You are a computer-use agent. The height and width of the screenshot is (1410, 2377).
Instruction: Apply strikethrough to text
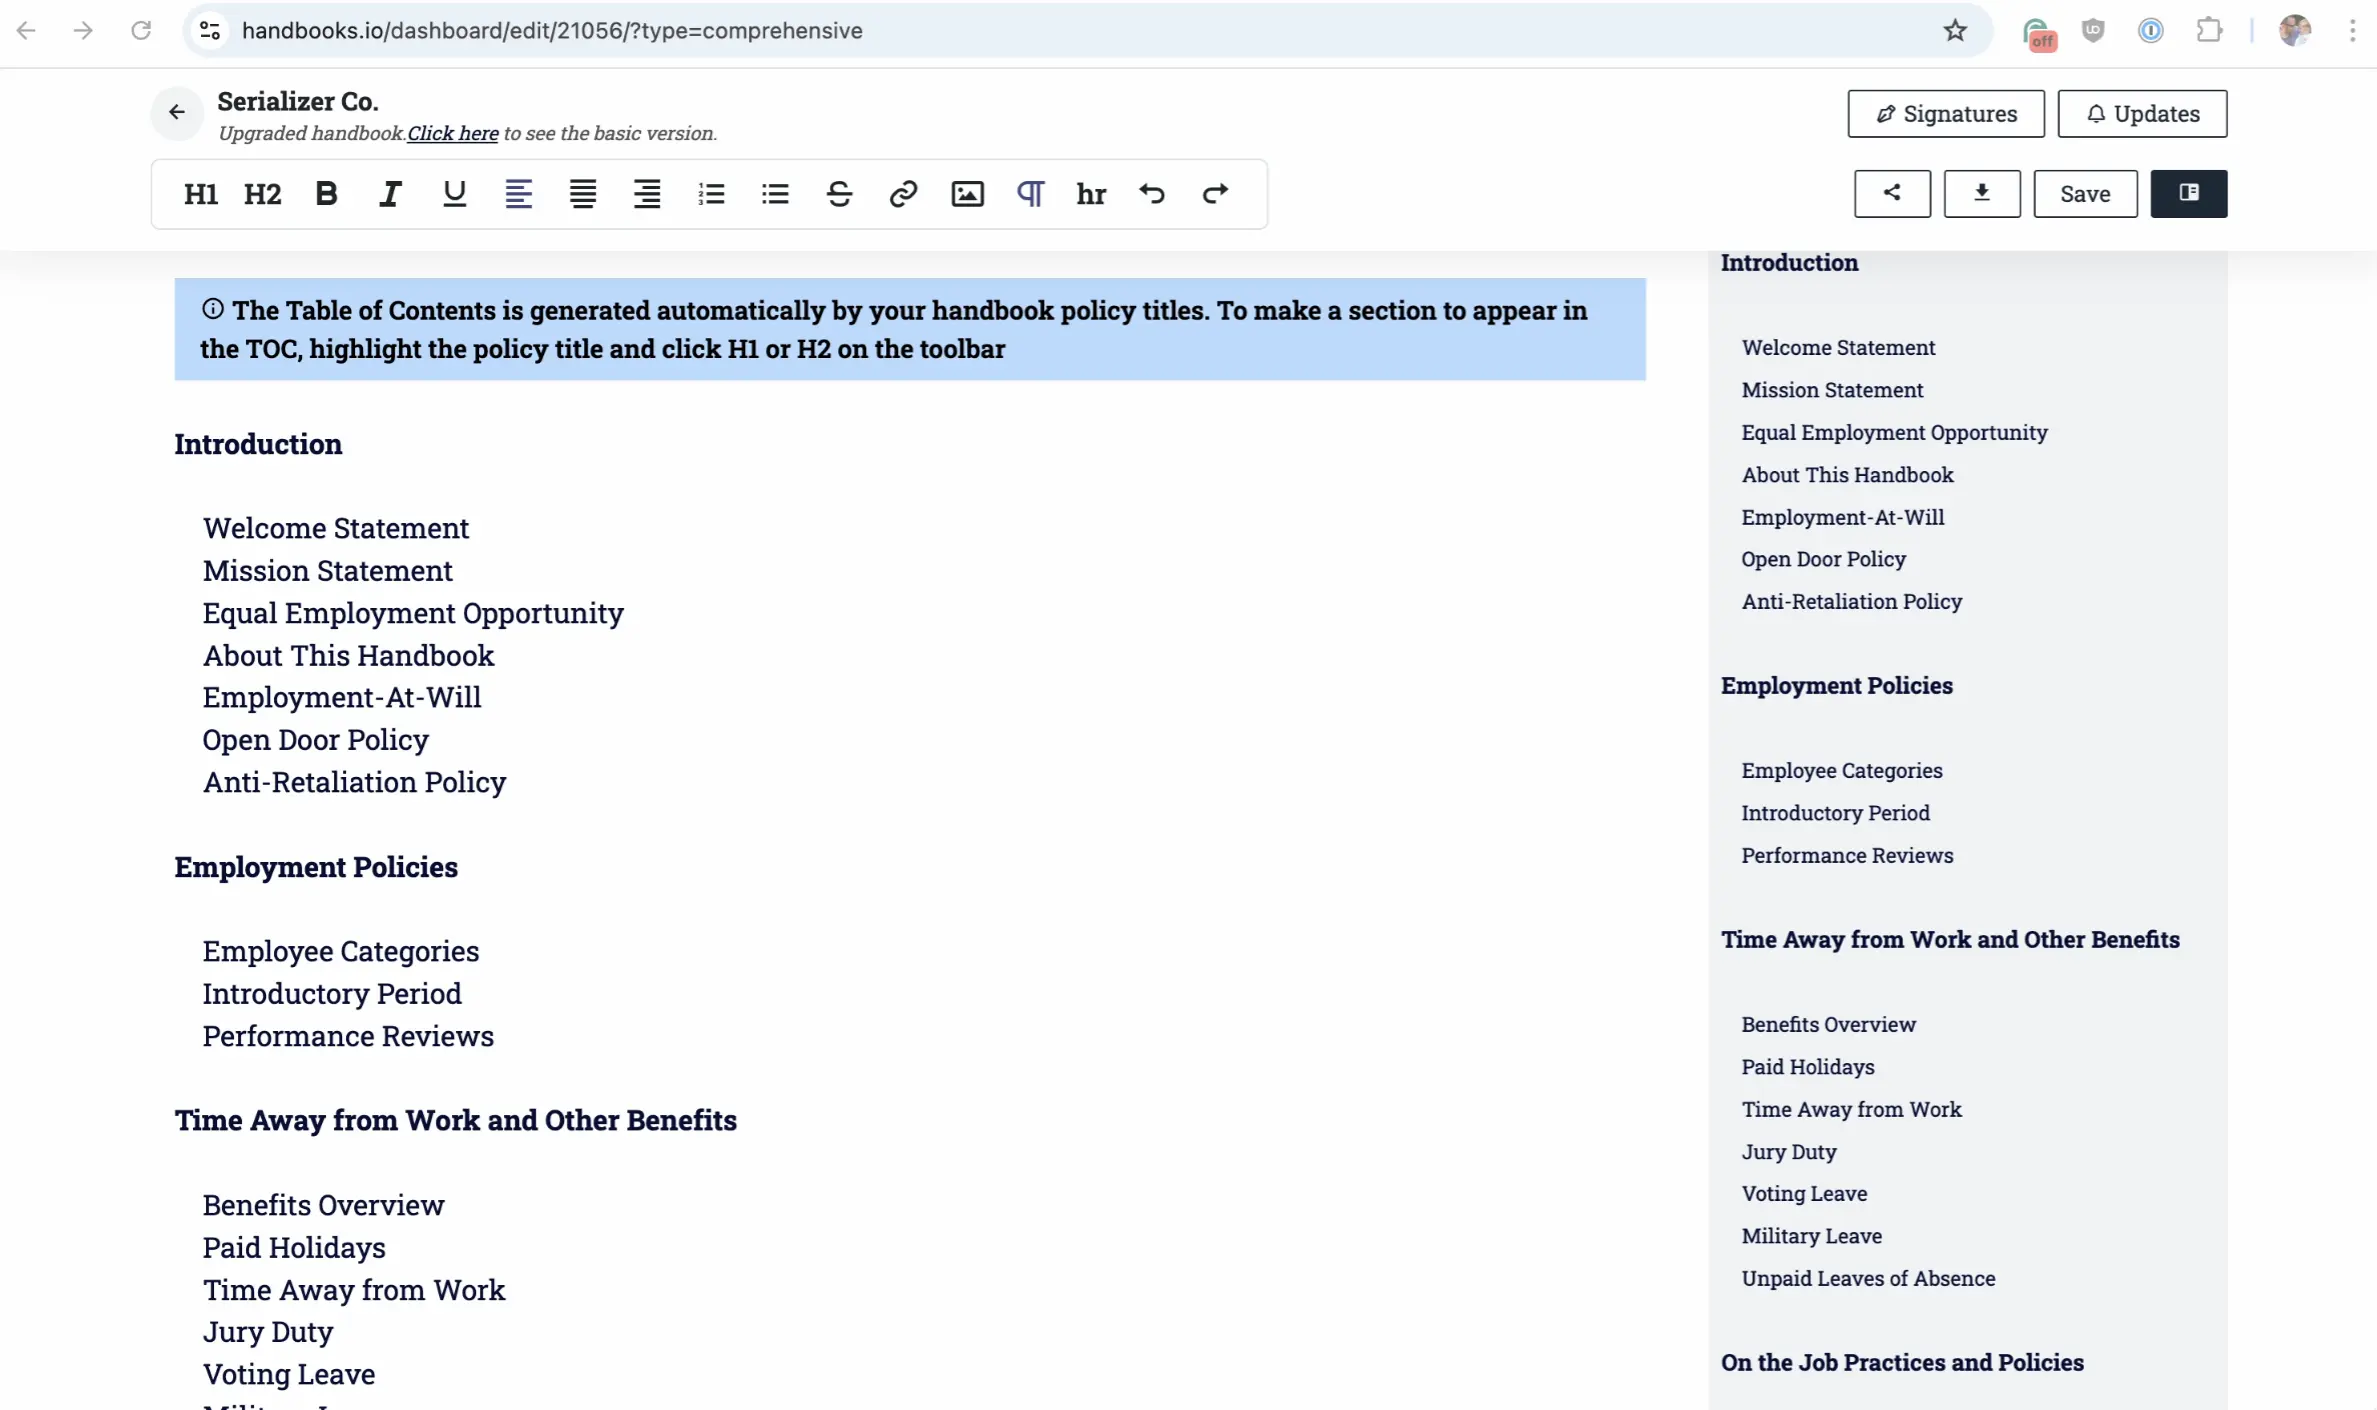839,194
